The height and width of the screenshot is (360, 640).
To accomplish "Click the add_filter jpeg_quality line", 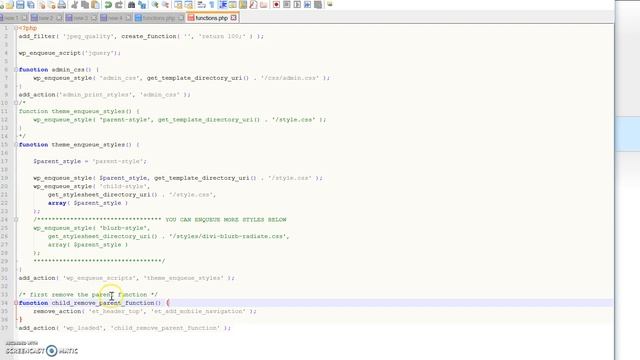I will (141, 36).
